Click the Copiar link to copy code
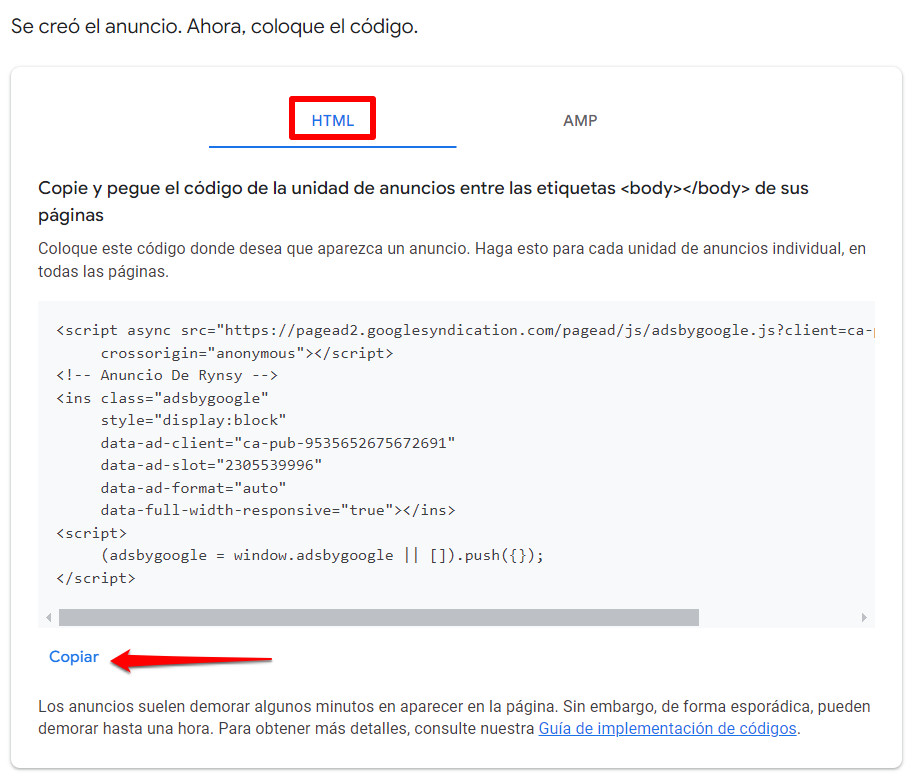Image resolution: width=910 pixels, height=778 pixels. 74,657
